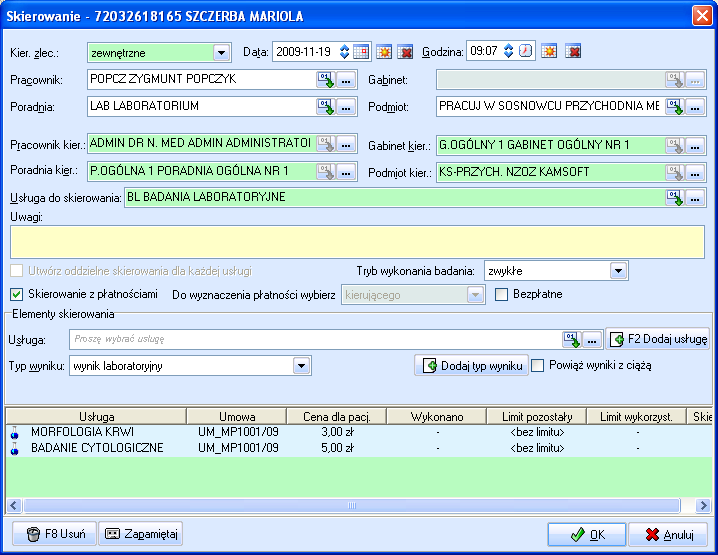Screen dimensions: 718x555
Task: Open the browse ellipsis for Pracownik
Action: [x=346, y=80]
